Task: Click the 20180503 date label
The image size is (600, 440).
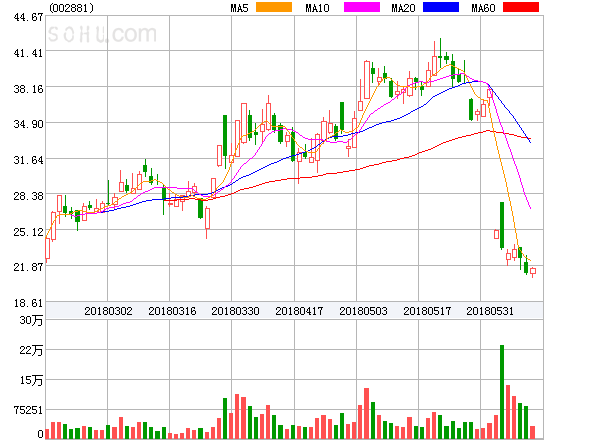Action: tap(363, 311)
